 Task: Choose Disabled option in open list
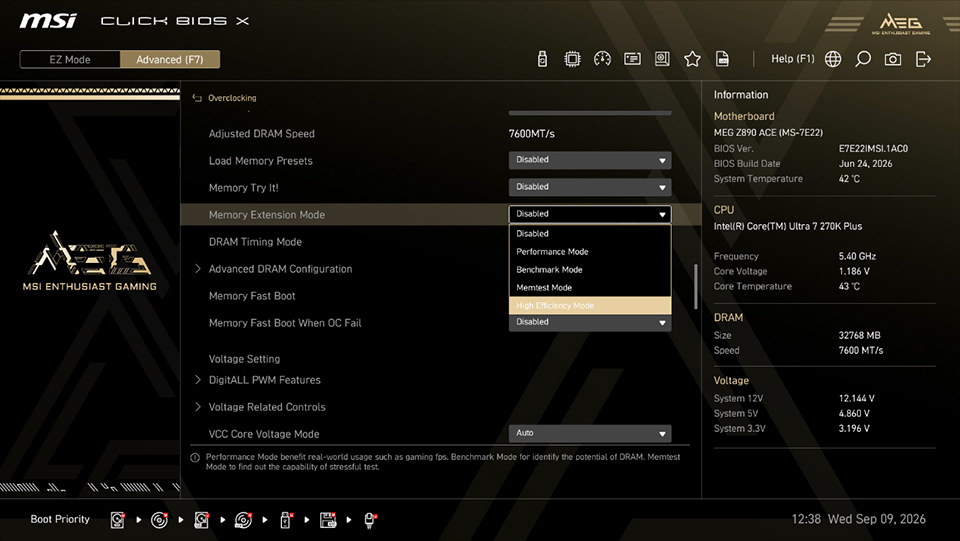coord(590,233)
